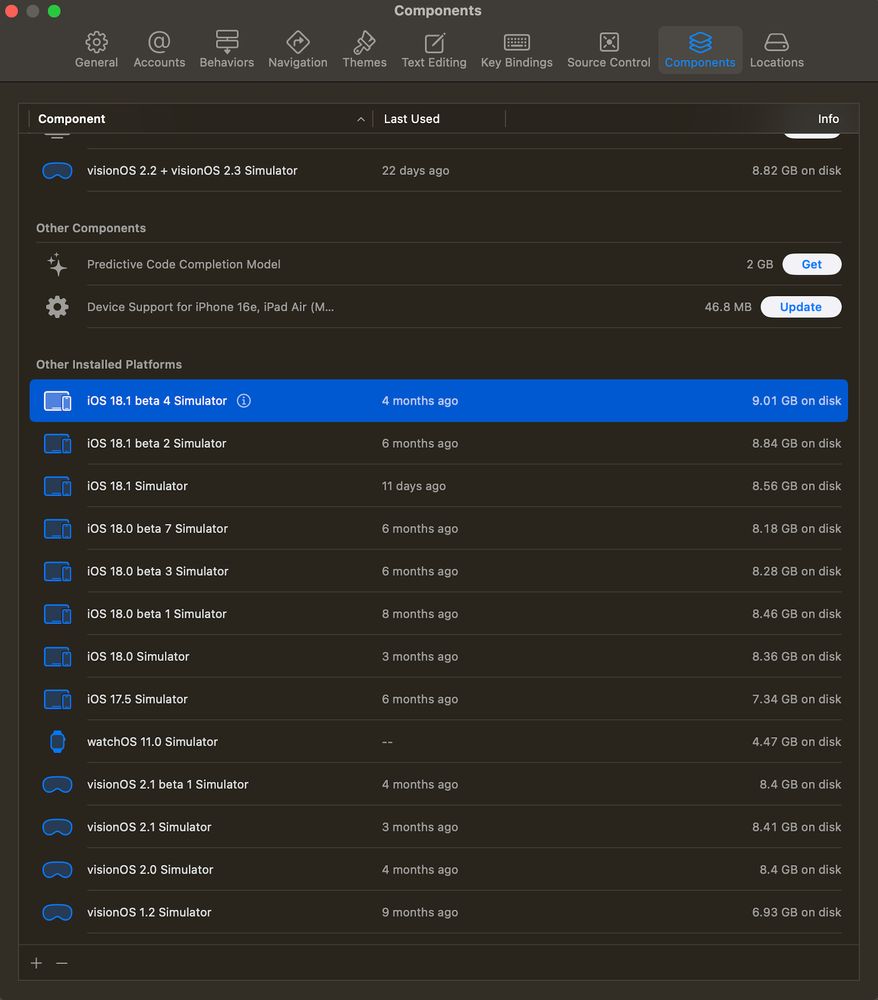
Task: Click the Last Used column header
Action: pos(439,119)
